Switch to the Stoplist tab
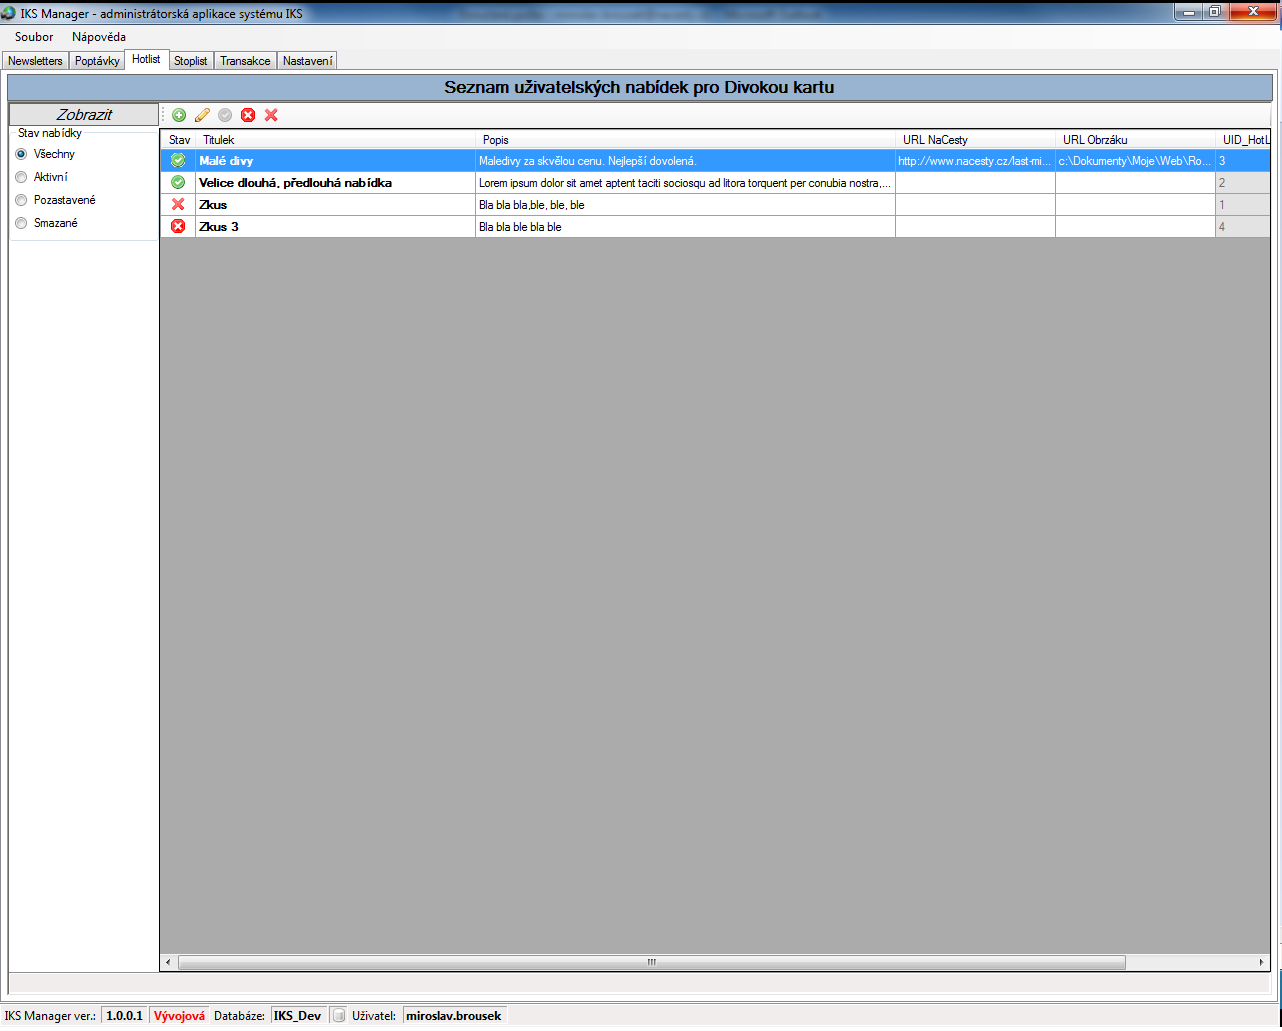The image size is (1282, 1031). [191, 61]
